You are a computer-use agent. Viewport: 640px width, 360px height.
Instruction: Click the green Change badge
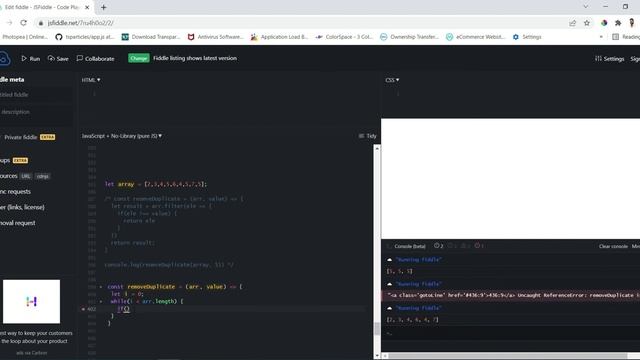pos(139,58)
